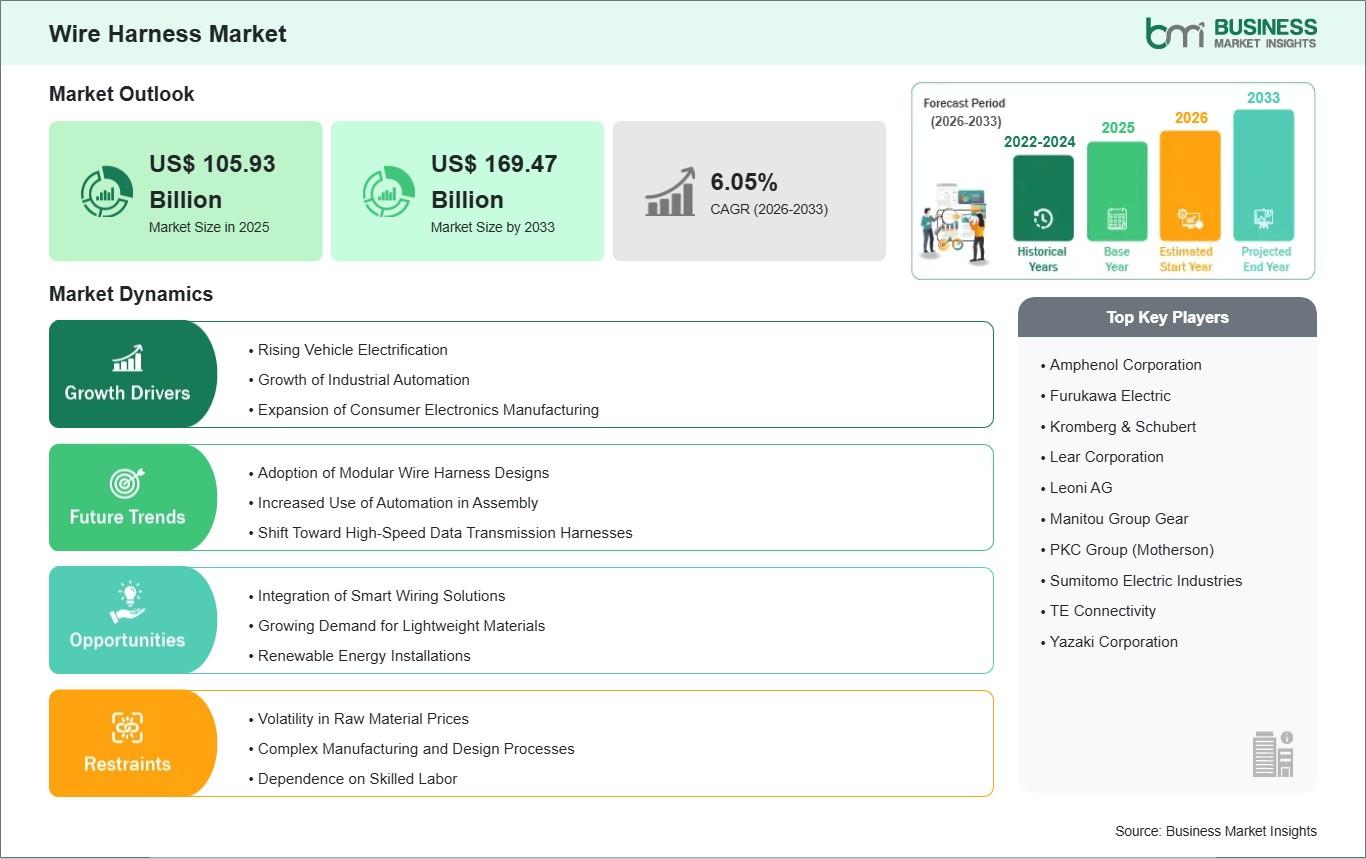
Task: Click the Historical Years clock icon
Action: [1043, 218]
